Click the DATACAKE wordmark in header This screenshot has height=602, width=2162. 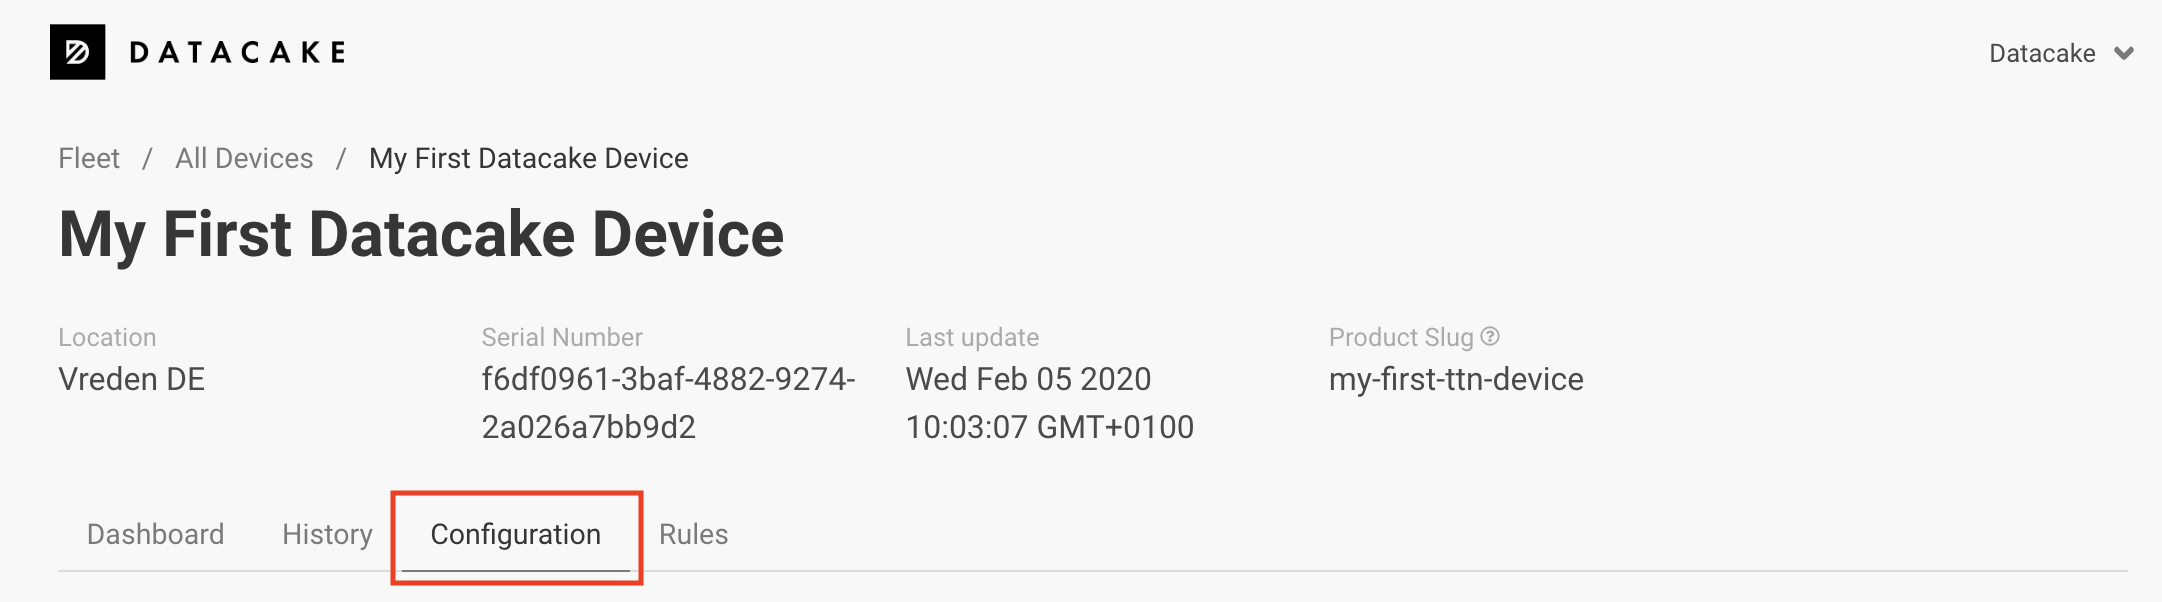coord(238,52)
